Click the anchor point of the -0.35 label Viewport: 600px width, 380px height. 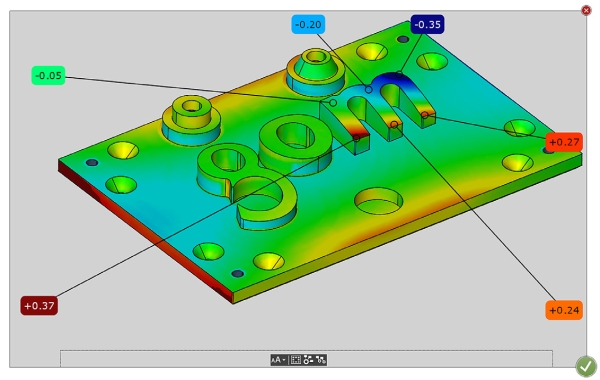point(399,75)
